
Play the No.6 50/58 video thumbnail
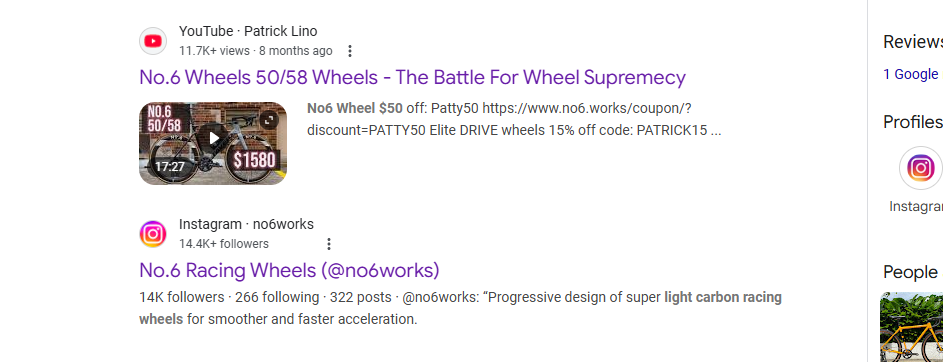pyautogui.click(x=213, y=138)
